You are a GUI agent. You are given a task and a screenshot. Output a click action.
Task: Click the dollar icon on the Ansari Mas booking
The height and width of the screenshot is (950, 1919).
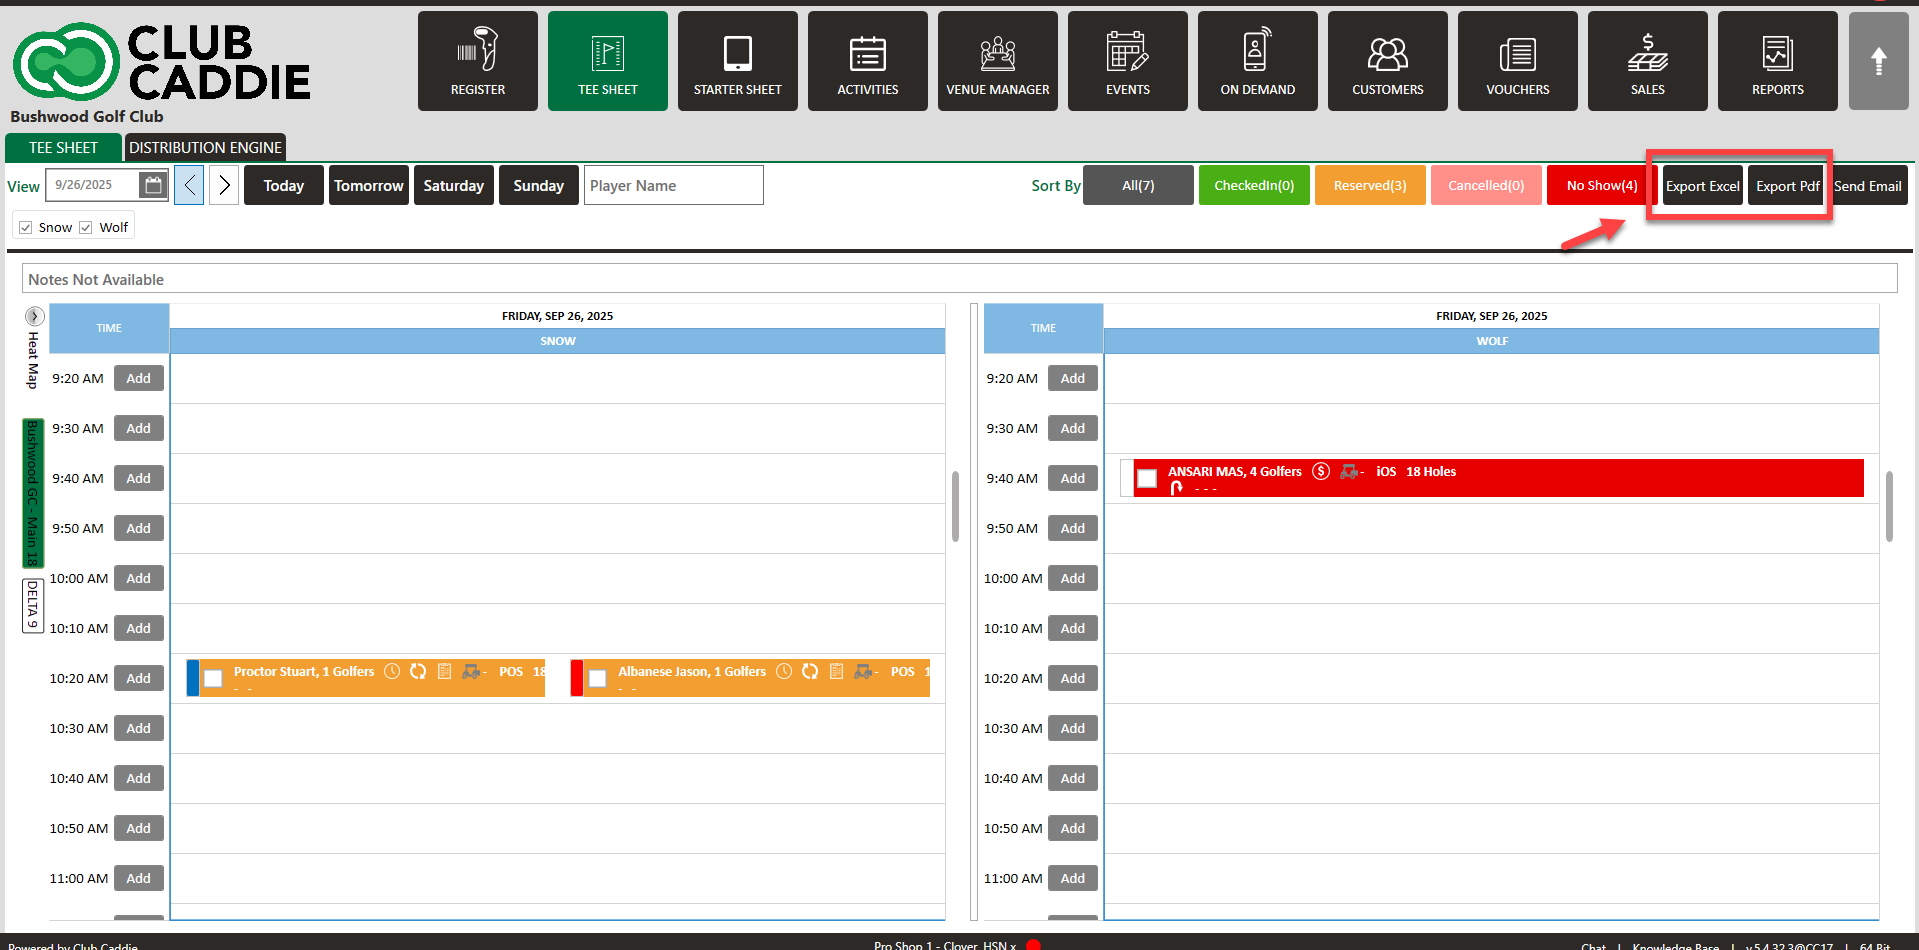[1321, 471]
